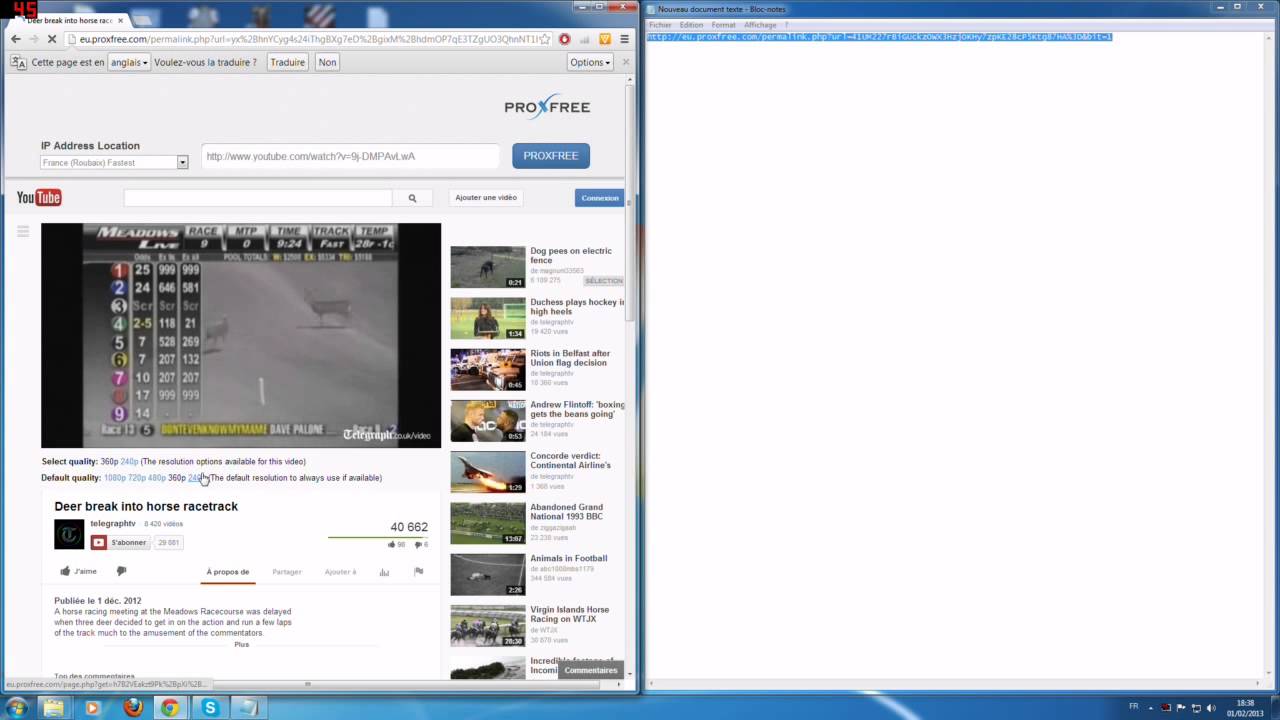The height and width of the screenshot is (720, 1280).
Task: Open 'Virgin Islands Horse Racing on WTJX' title
Action: [x=569, y=614]
